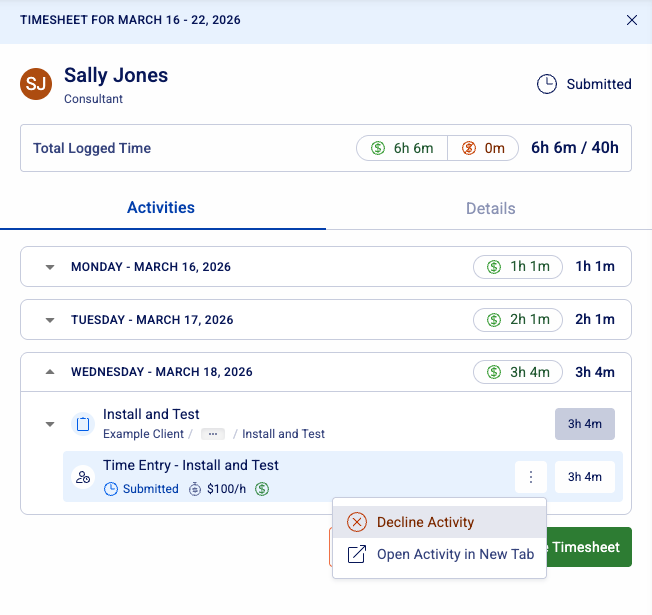The height and width of the screenshot is (615, 652).
Task: Click the time entry user-clock icon
Action: (x=83, y=477)
